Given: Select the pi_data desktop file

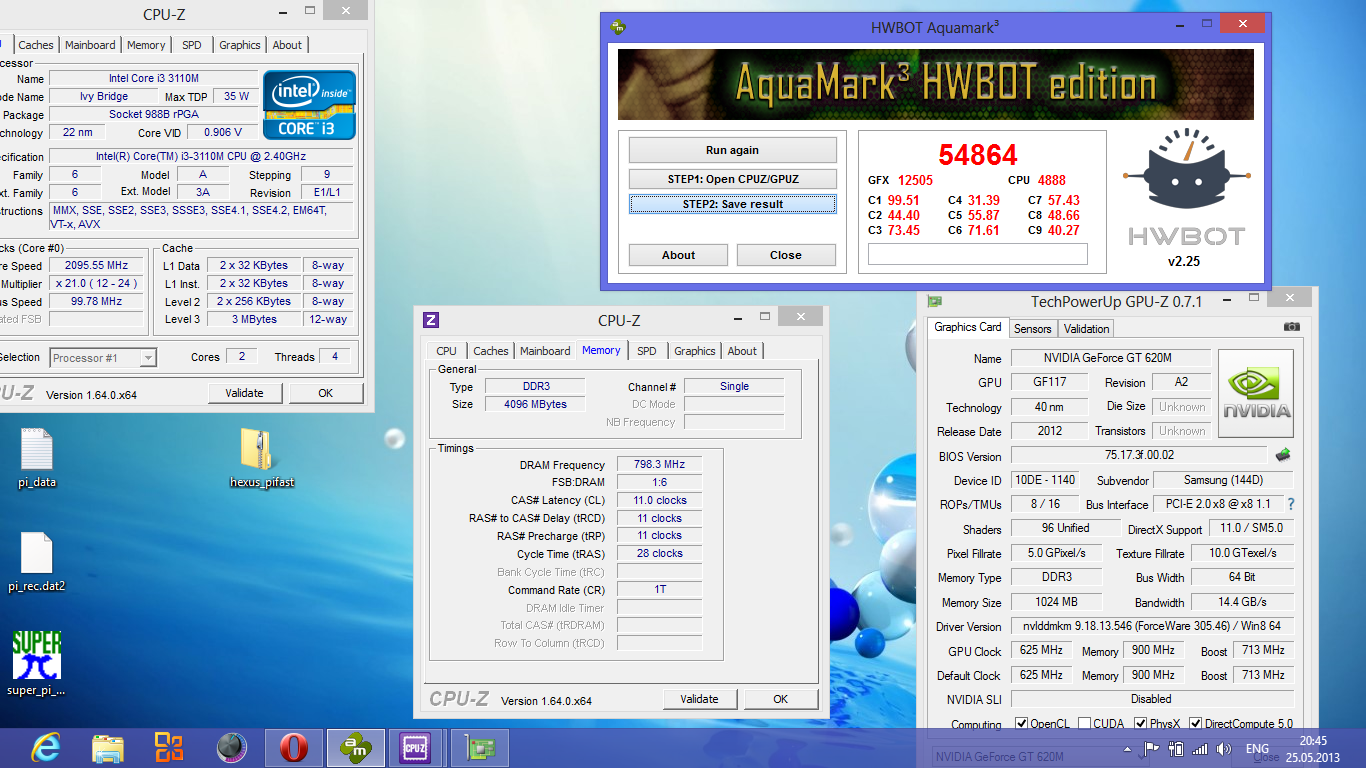Looking at the screenshot, I should [x=37, y=458].
